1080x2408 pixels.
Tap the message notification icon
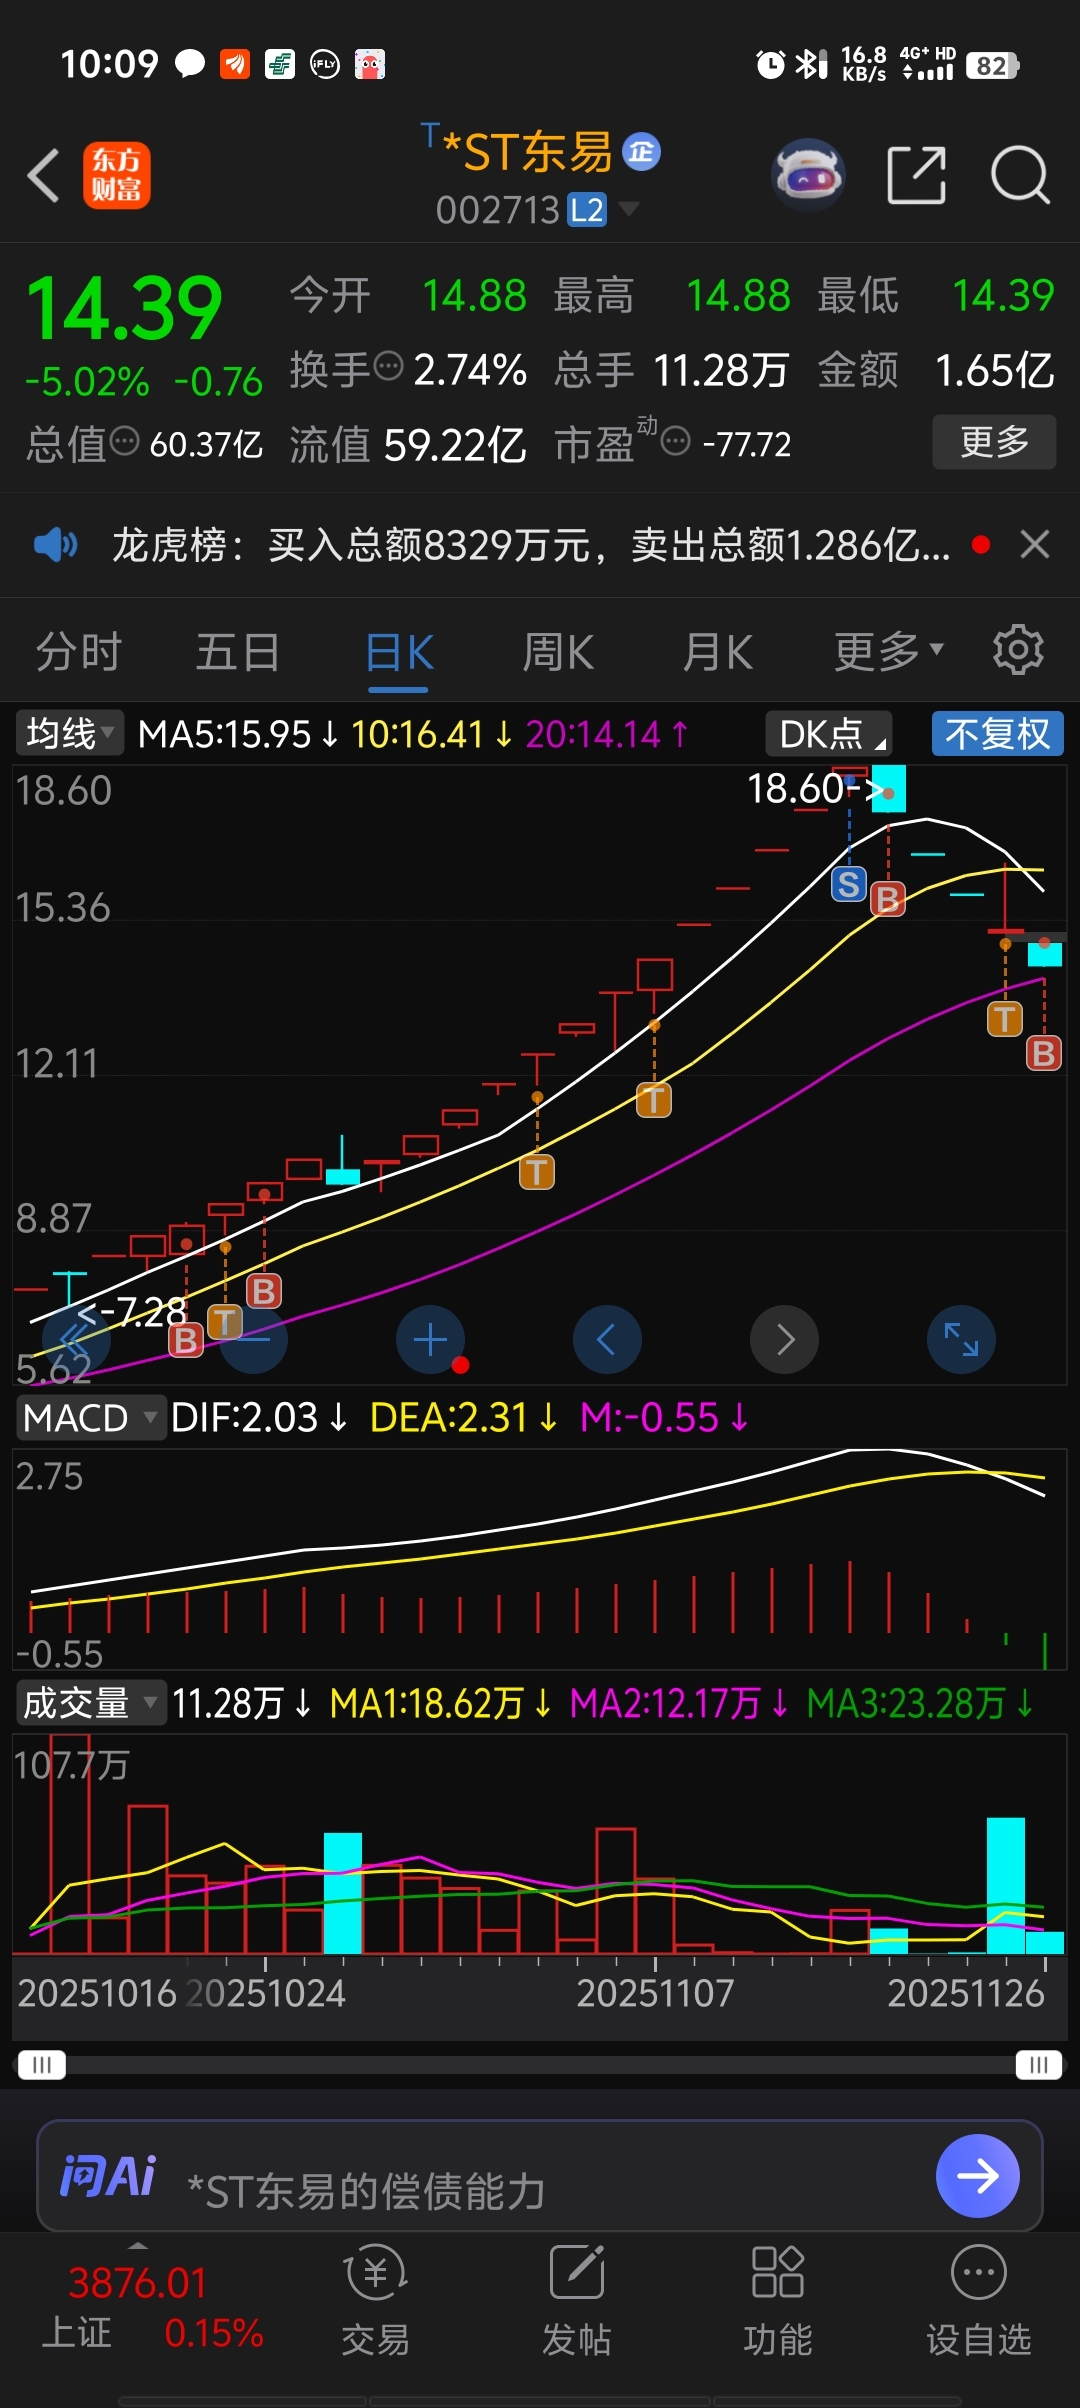(x=190, y=64)
